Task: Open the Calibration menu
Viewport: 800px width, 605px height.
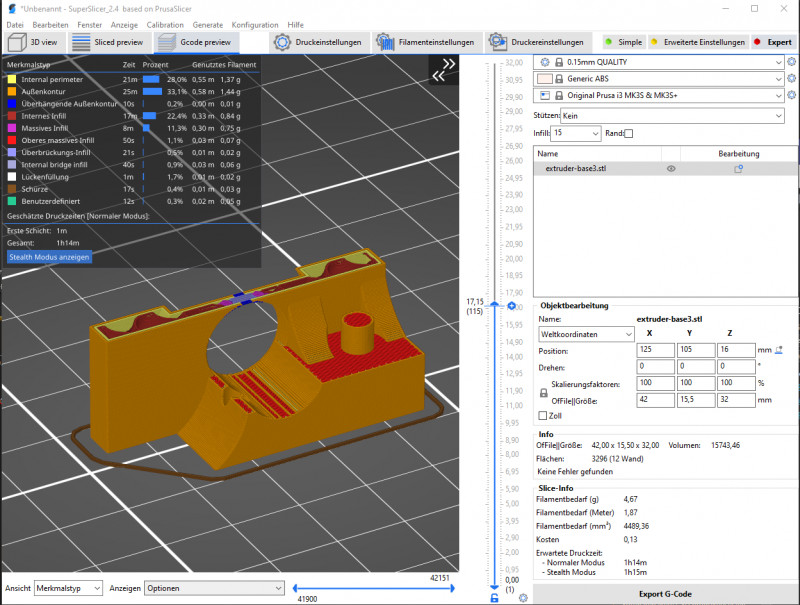Action: (x=165, y=23)
